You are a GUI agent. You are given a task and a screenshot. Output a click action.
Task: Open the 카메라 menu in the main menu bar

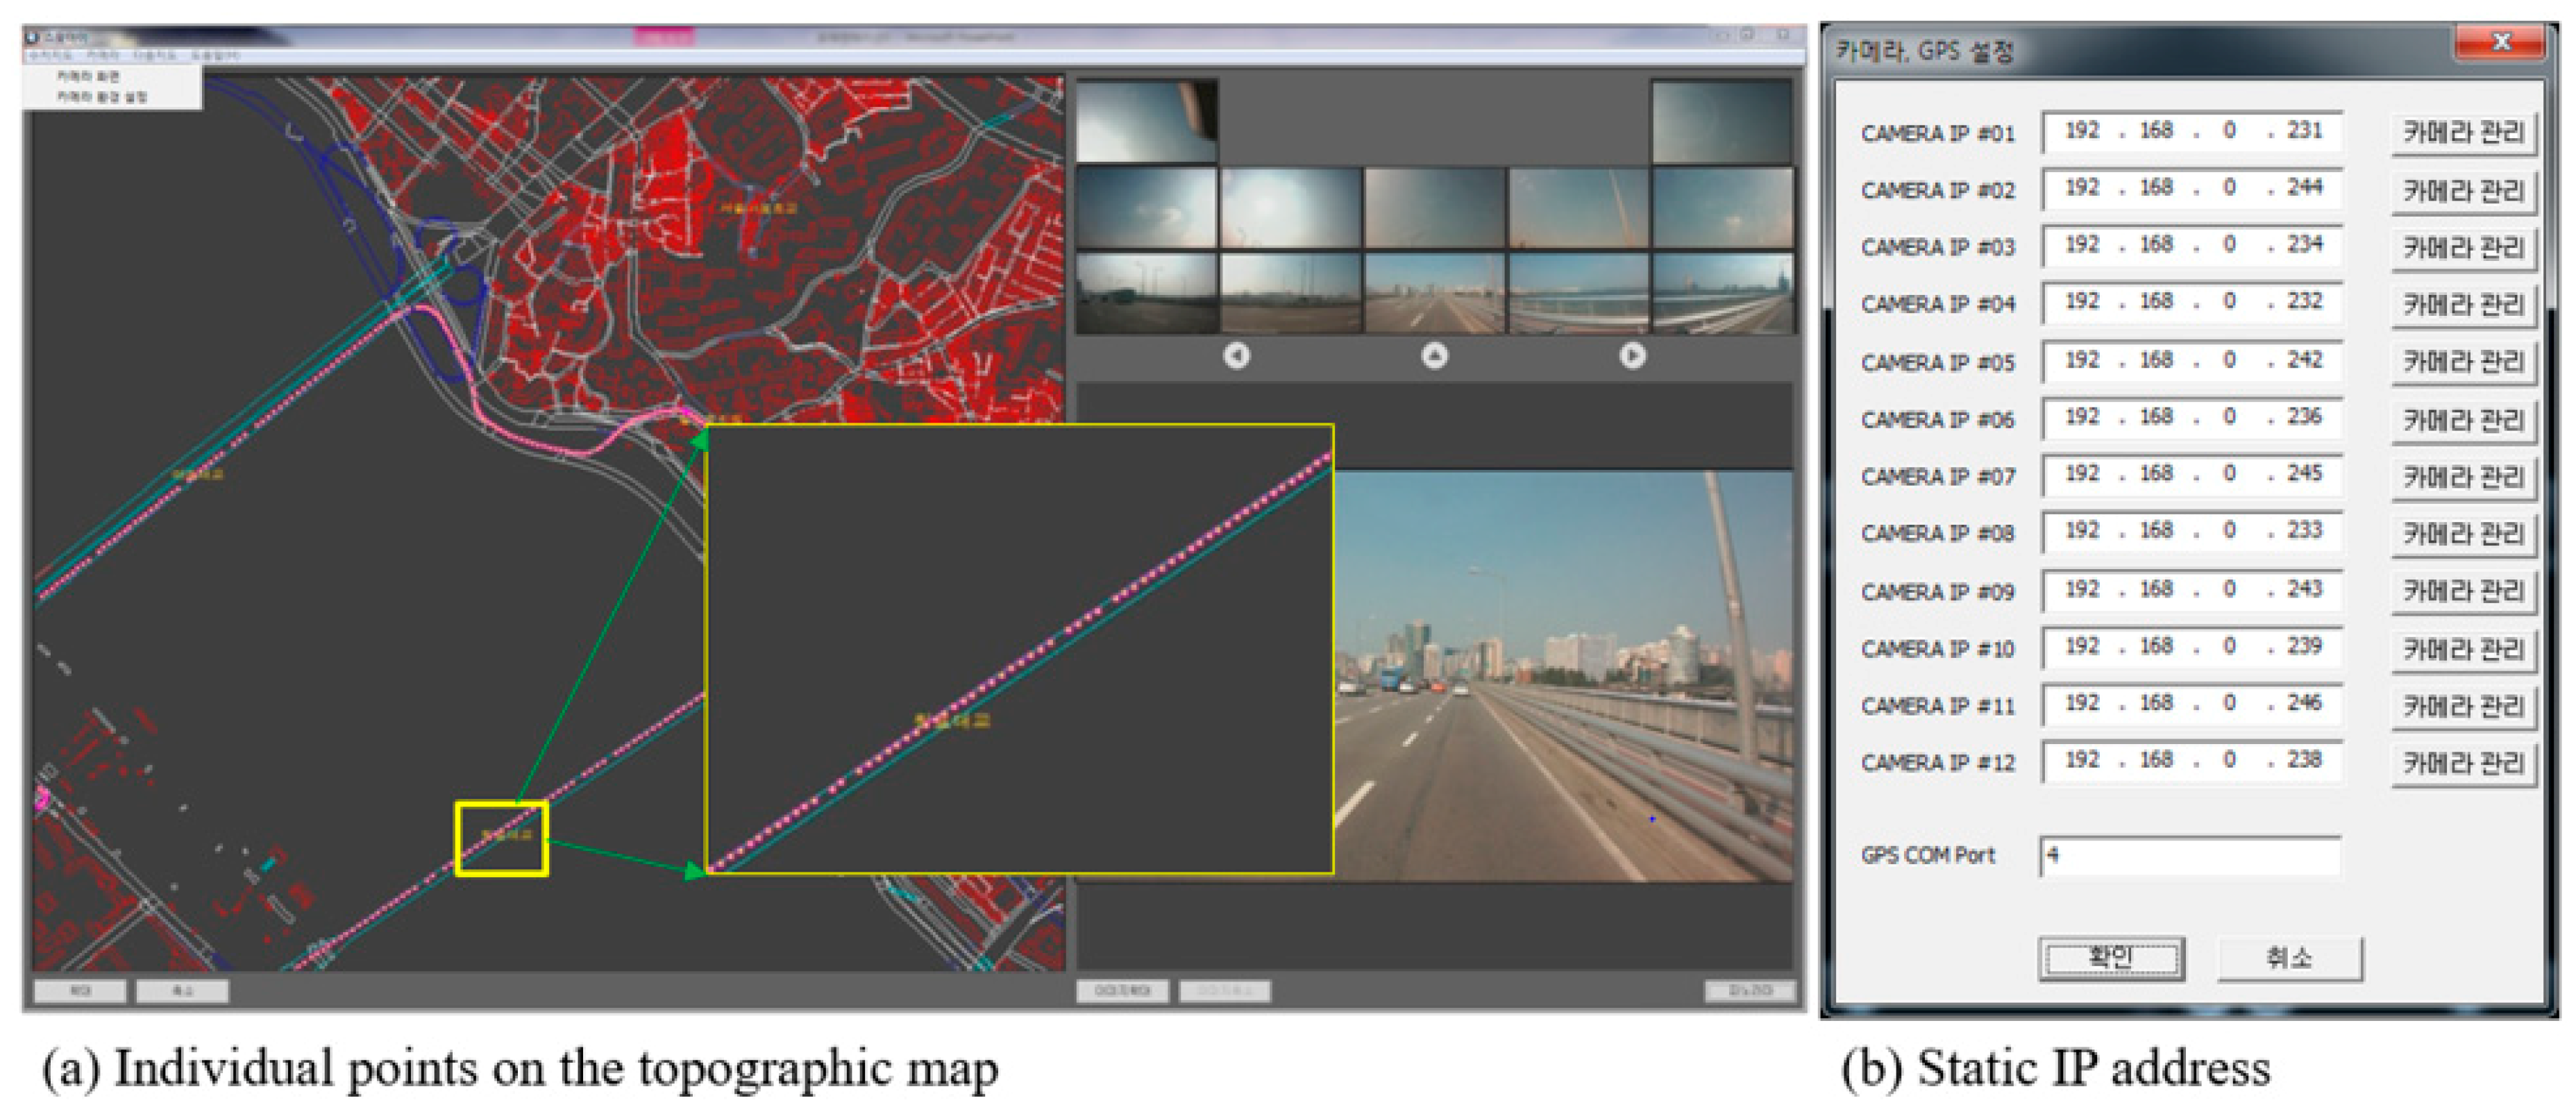click(x=103, y=55)
